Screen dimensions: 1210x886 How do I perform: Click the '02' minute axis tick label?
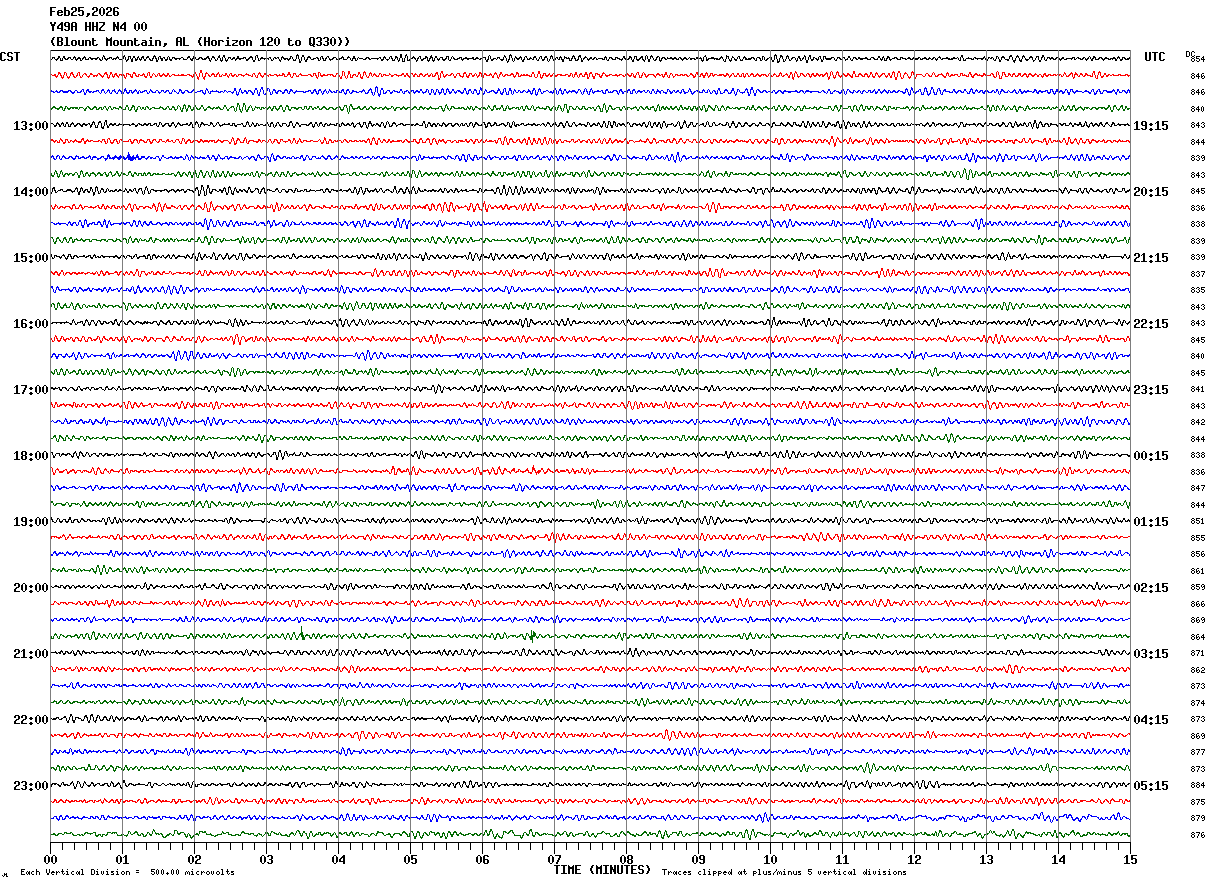pos(194,859)
